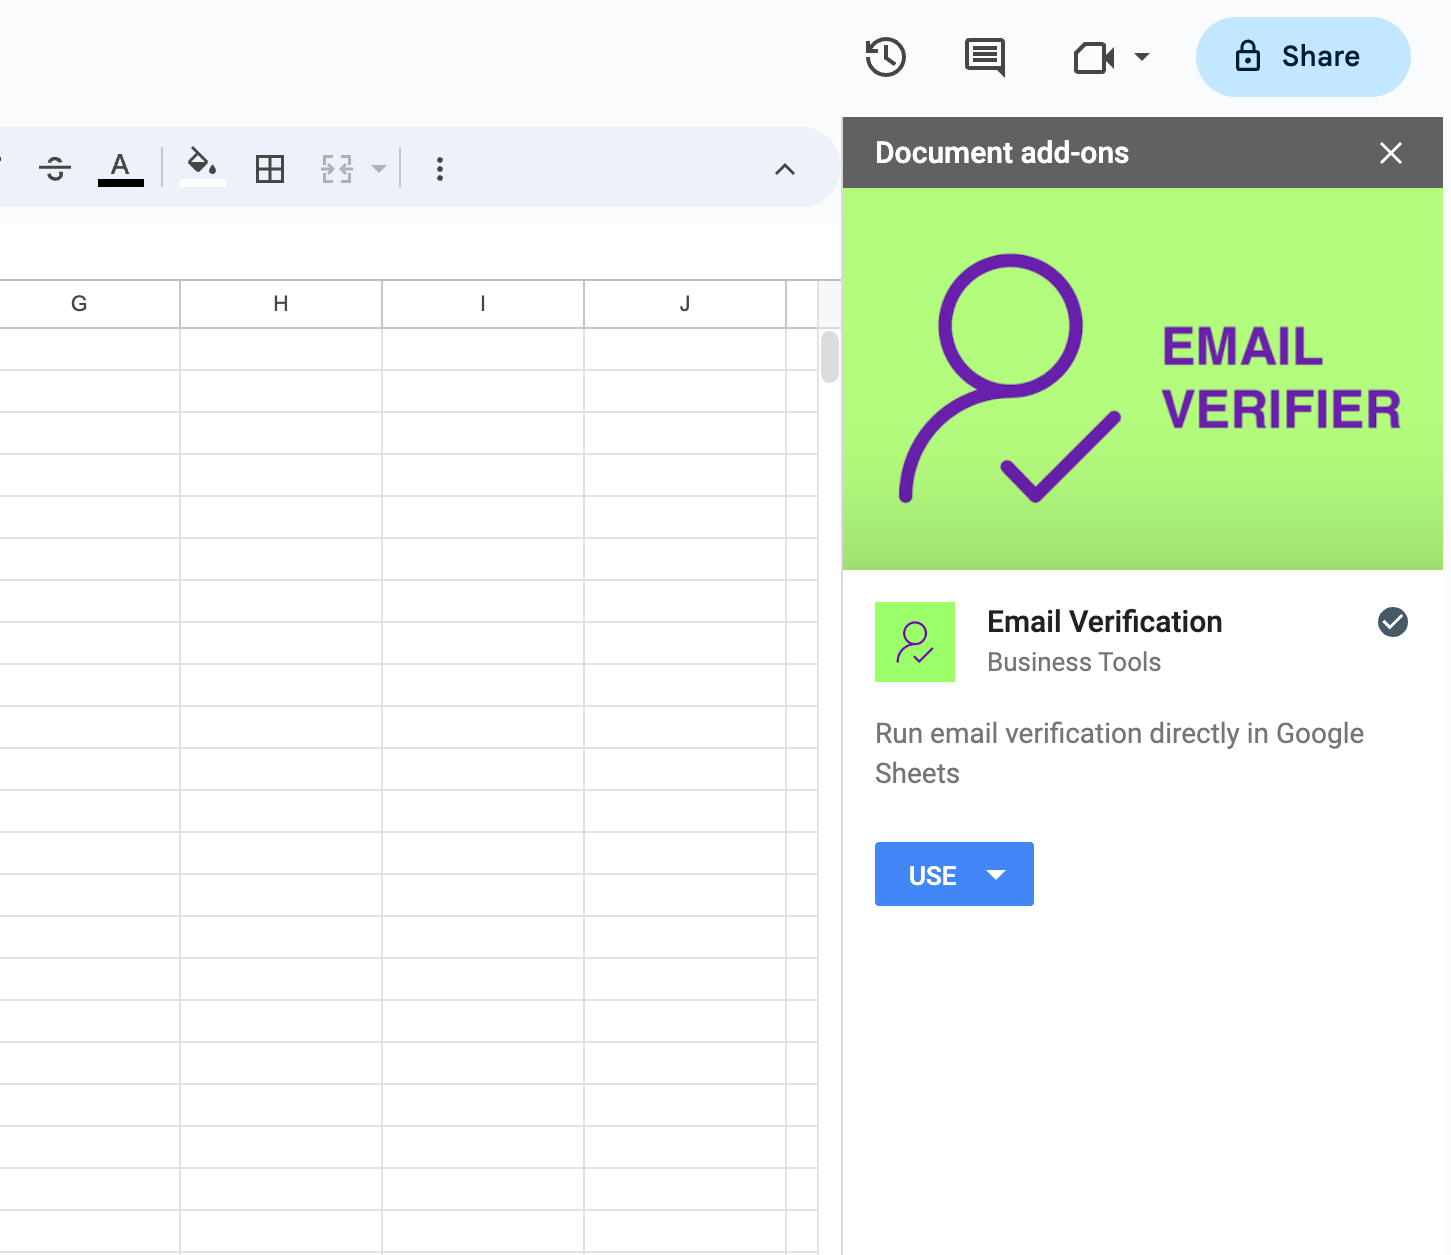Open the merge cells dropdown arrow
The height and width of the screenshot is (1255, 1451).
tap(378, 168)
